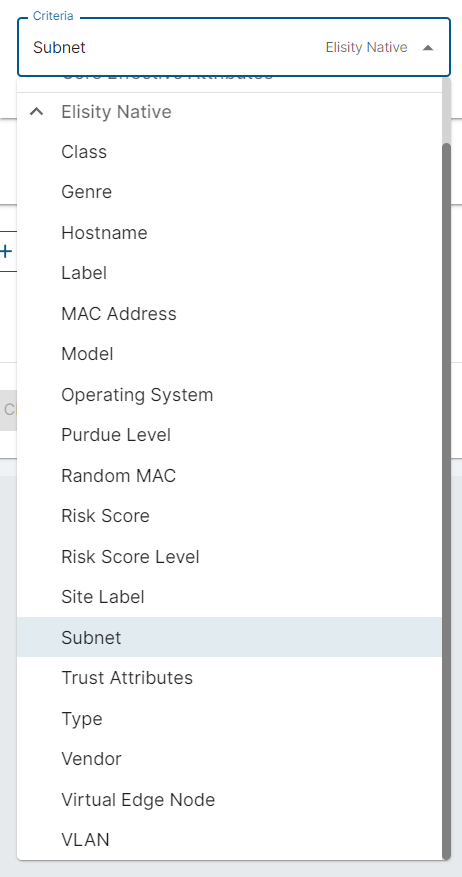This screenshot has height=877, width=462.
Task: Choose Vendor from the list
Action: (x=229, y=759)
